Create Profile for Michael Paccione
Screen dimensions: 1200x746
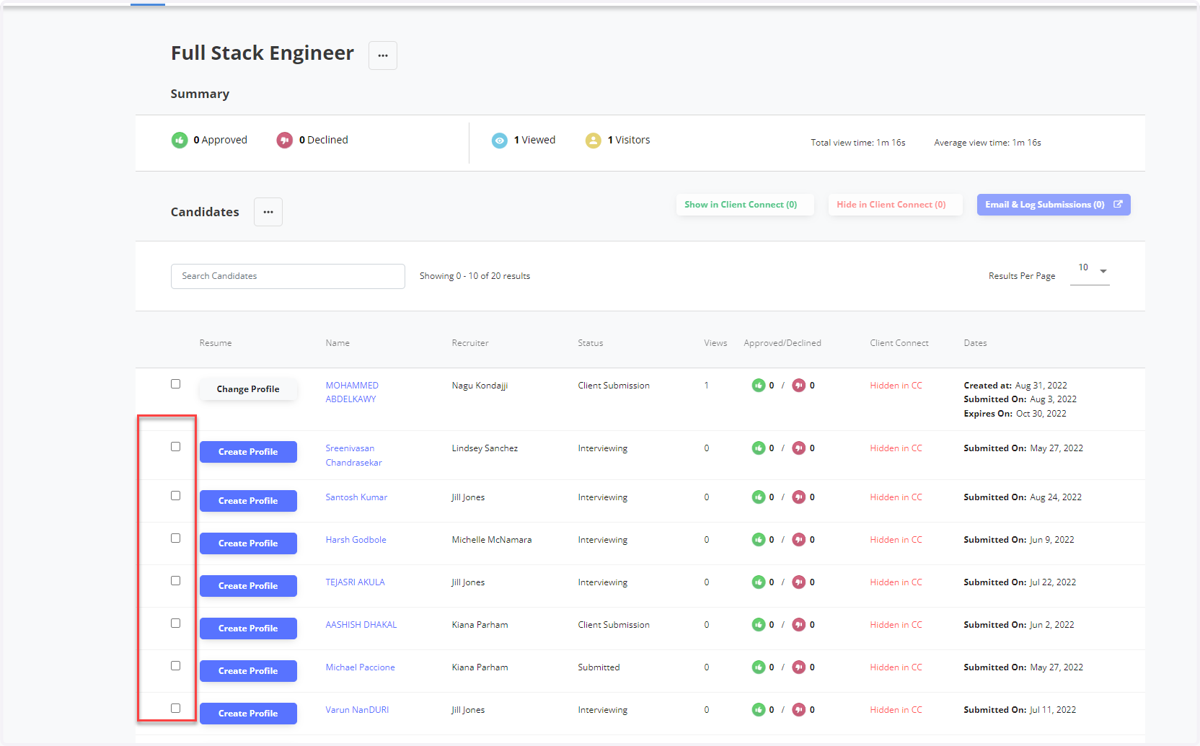[x=248, y=671]
